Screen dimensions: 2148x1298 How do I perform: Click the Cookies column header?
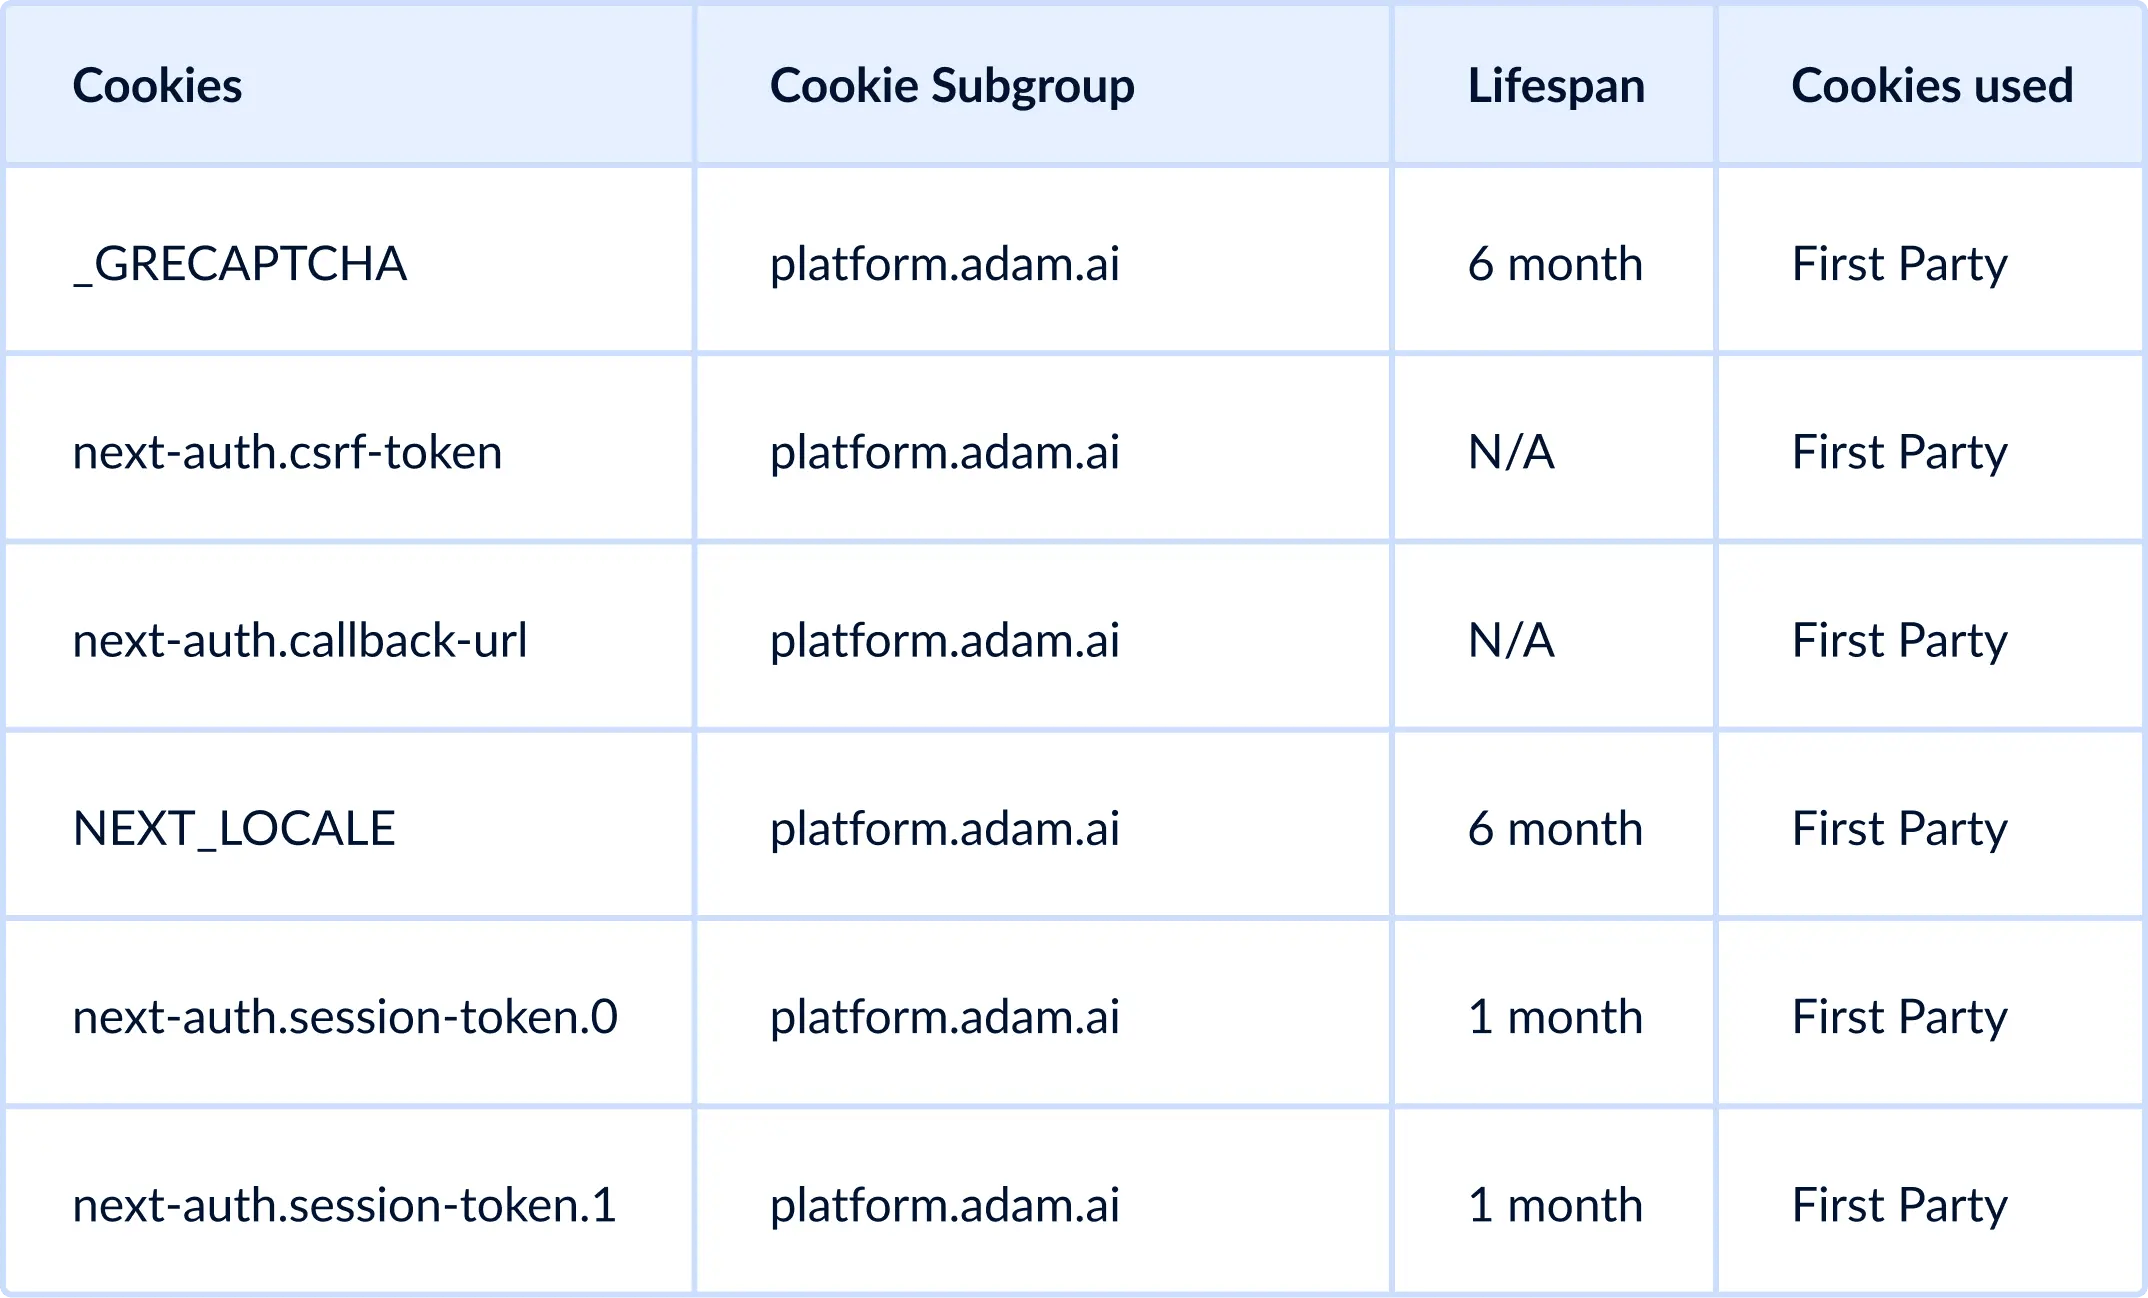click(x=157, y=85)
